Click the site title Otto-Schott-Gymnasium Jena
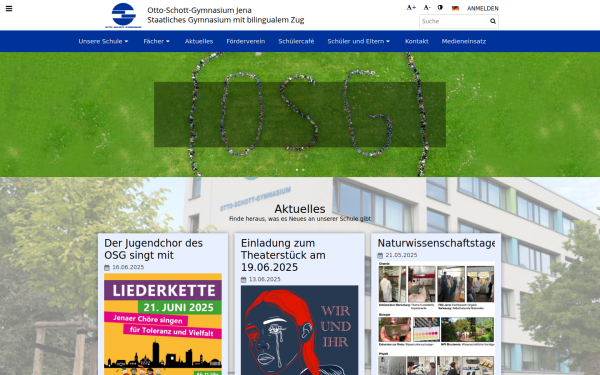The width and height of the screenshot is (600, 375). click(199, 10)
